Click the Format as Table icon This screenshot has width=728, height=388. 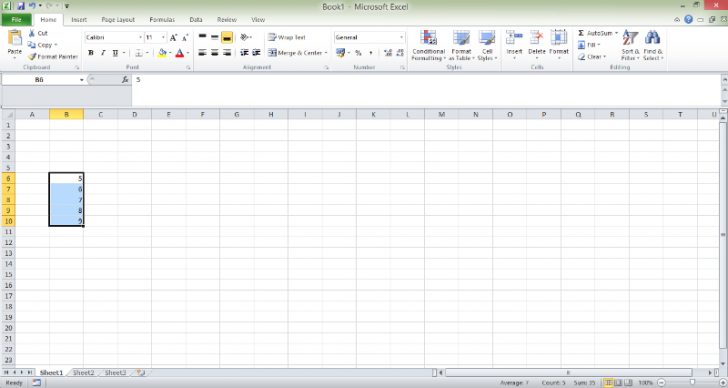461,45
